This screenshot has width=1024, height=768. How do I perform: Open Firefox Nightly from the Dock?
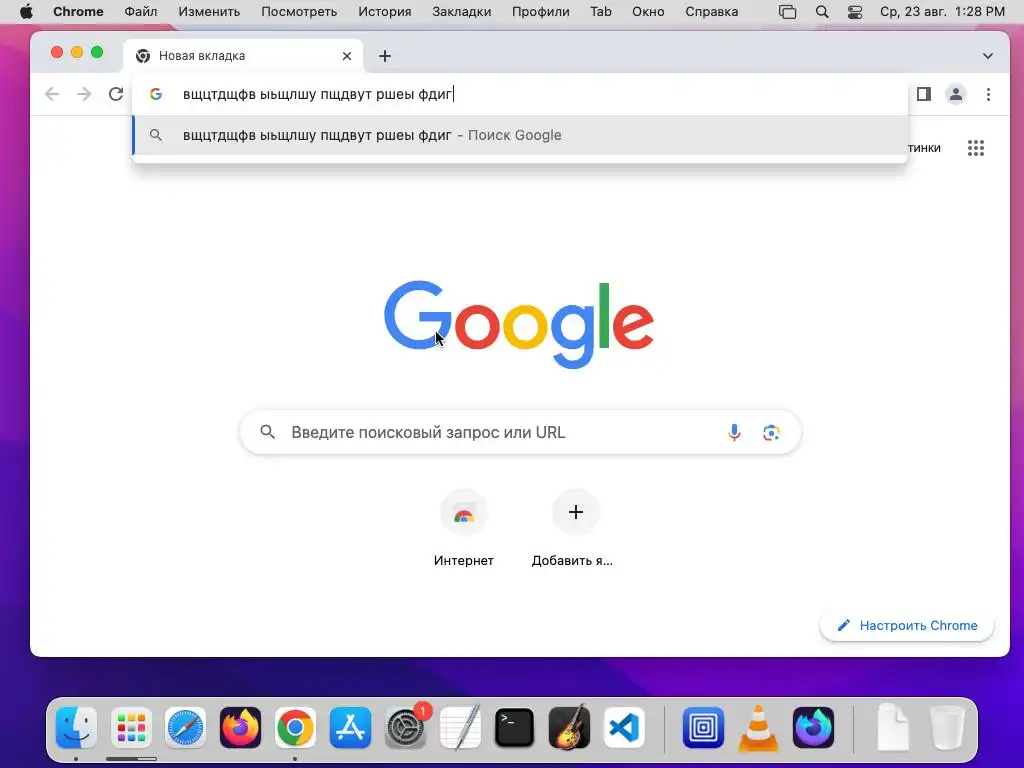pyautogui.click(x=813, y=727)
